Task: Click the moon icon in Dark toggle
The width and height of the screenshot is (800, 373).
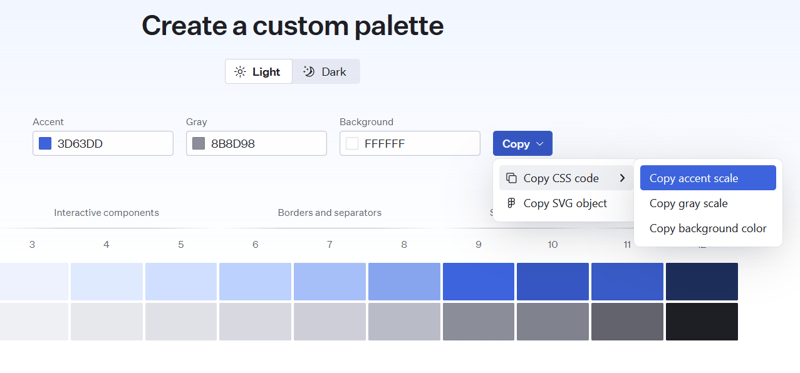Action: click(309, 71)
